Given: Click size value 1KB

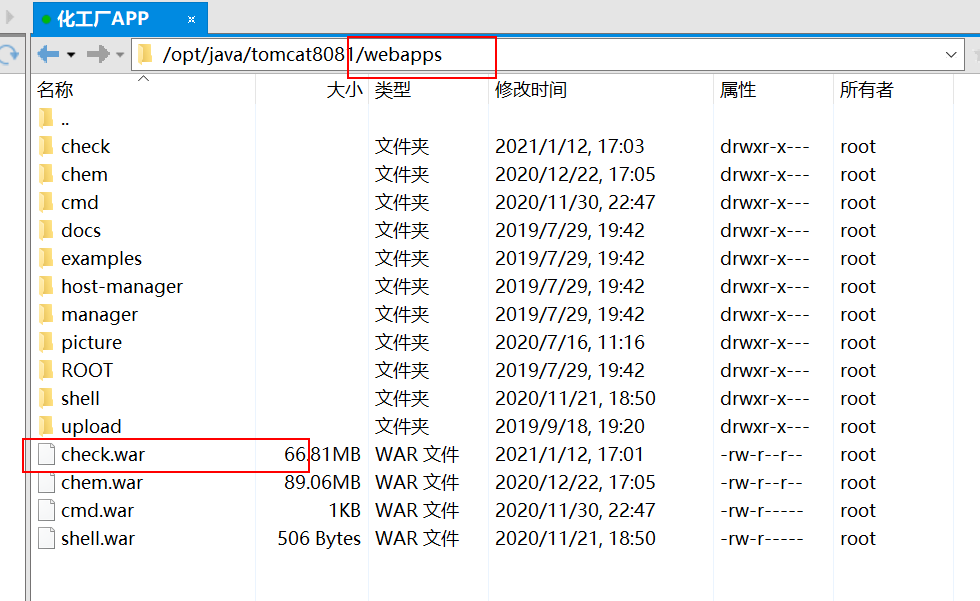Looking at the screenshot, I should click(345, 510).
